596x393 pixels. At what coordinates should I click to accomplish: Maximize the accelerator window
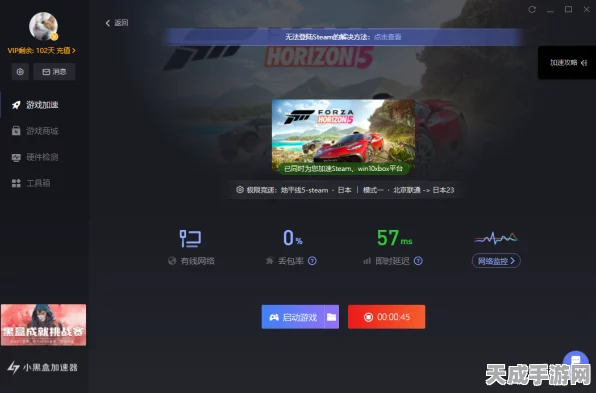tap(569, 10)
